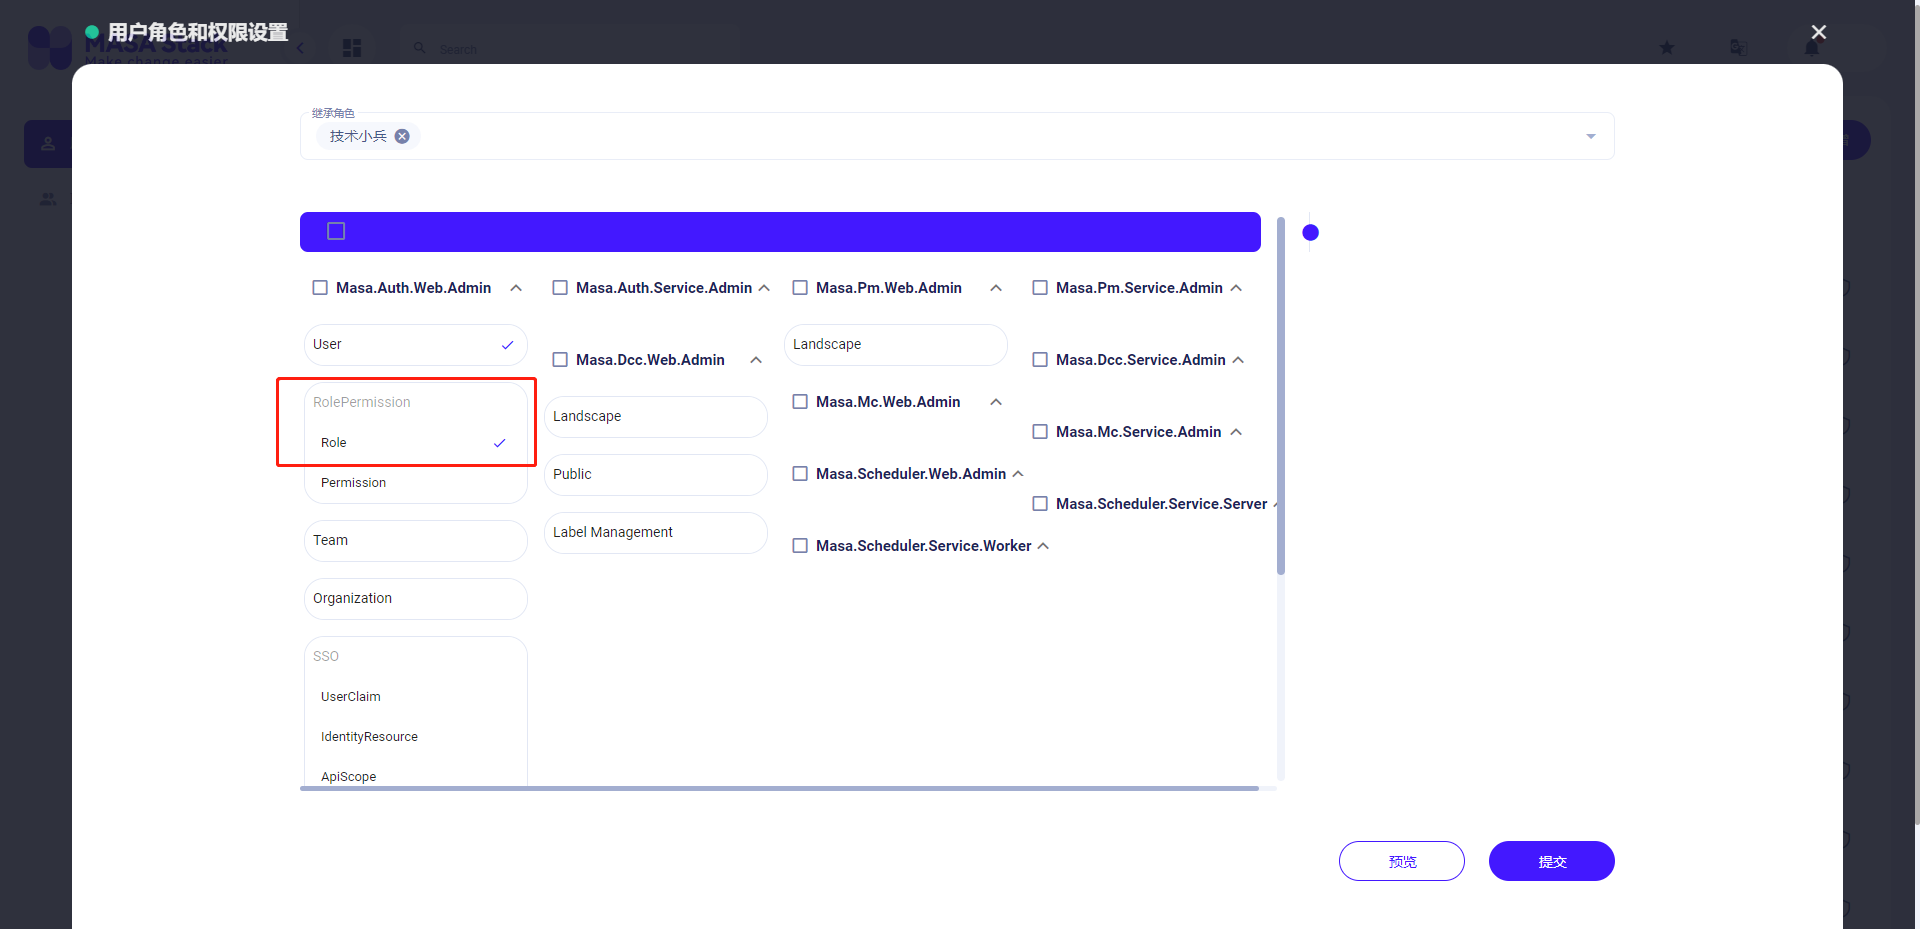The height and width of the screenshot is (929, 1920).
Task: Click the favorites star icon in top bar
Action: coord(1666,47)
